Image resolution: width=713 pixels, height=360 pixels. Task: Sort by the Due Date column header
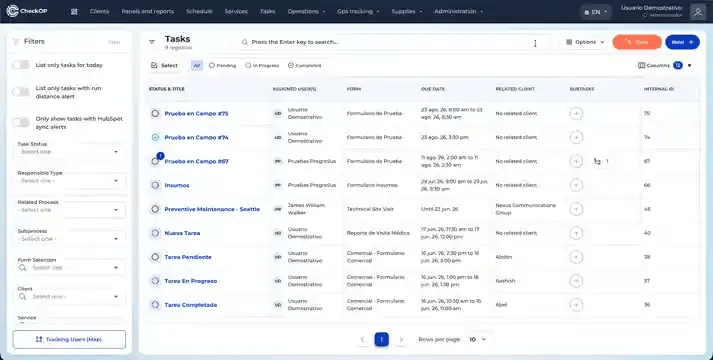point(433,89)
